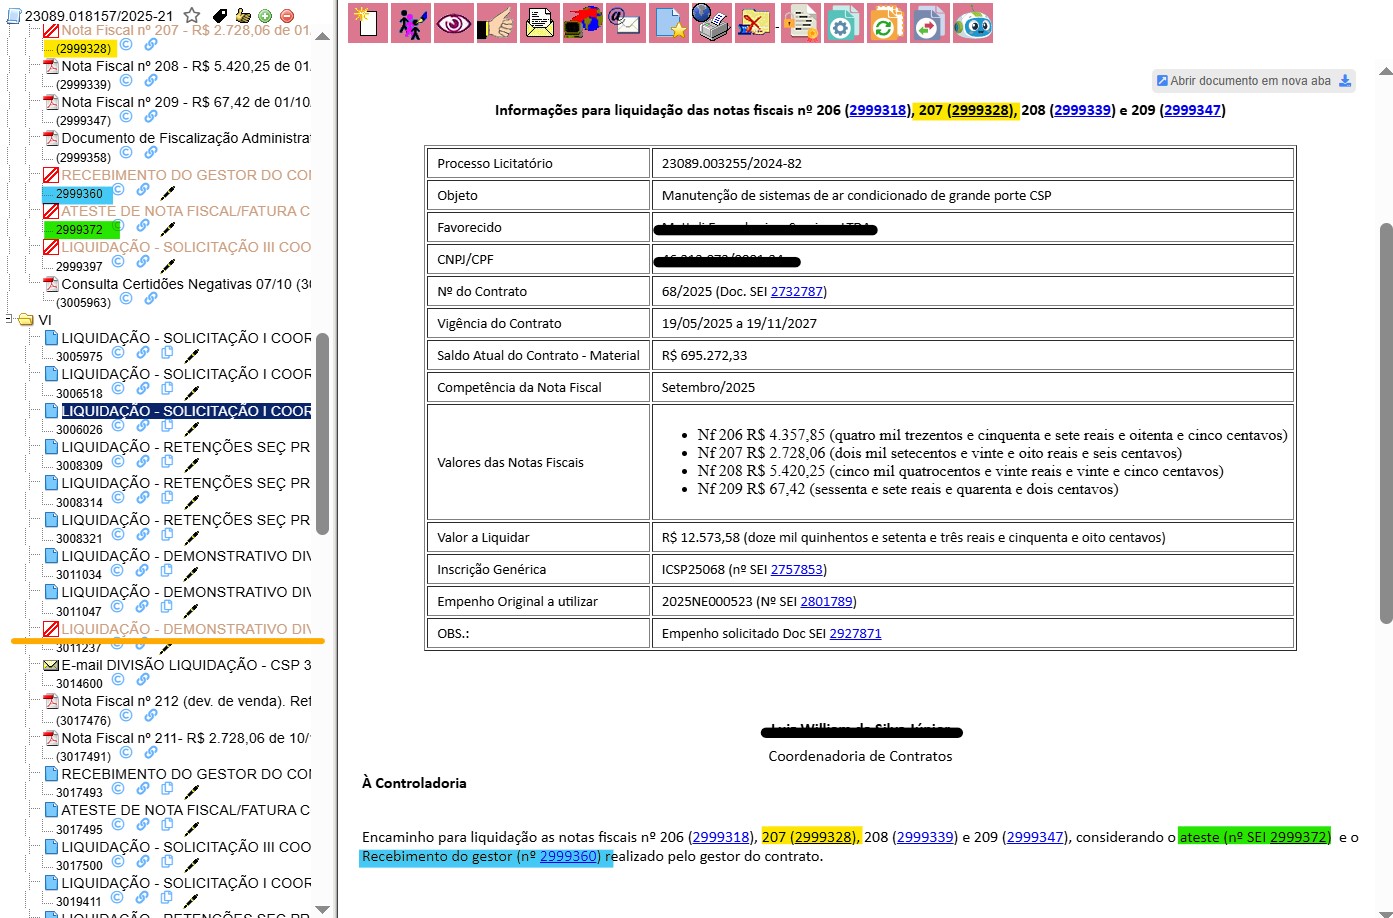Screen dimensions: 1393x918
Task: Click 'Abrir documento em nova aba' link
Action: tap(1250, 81)
